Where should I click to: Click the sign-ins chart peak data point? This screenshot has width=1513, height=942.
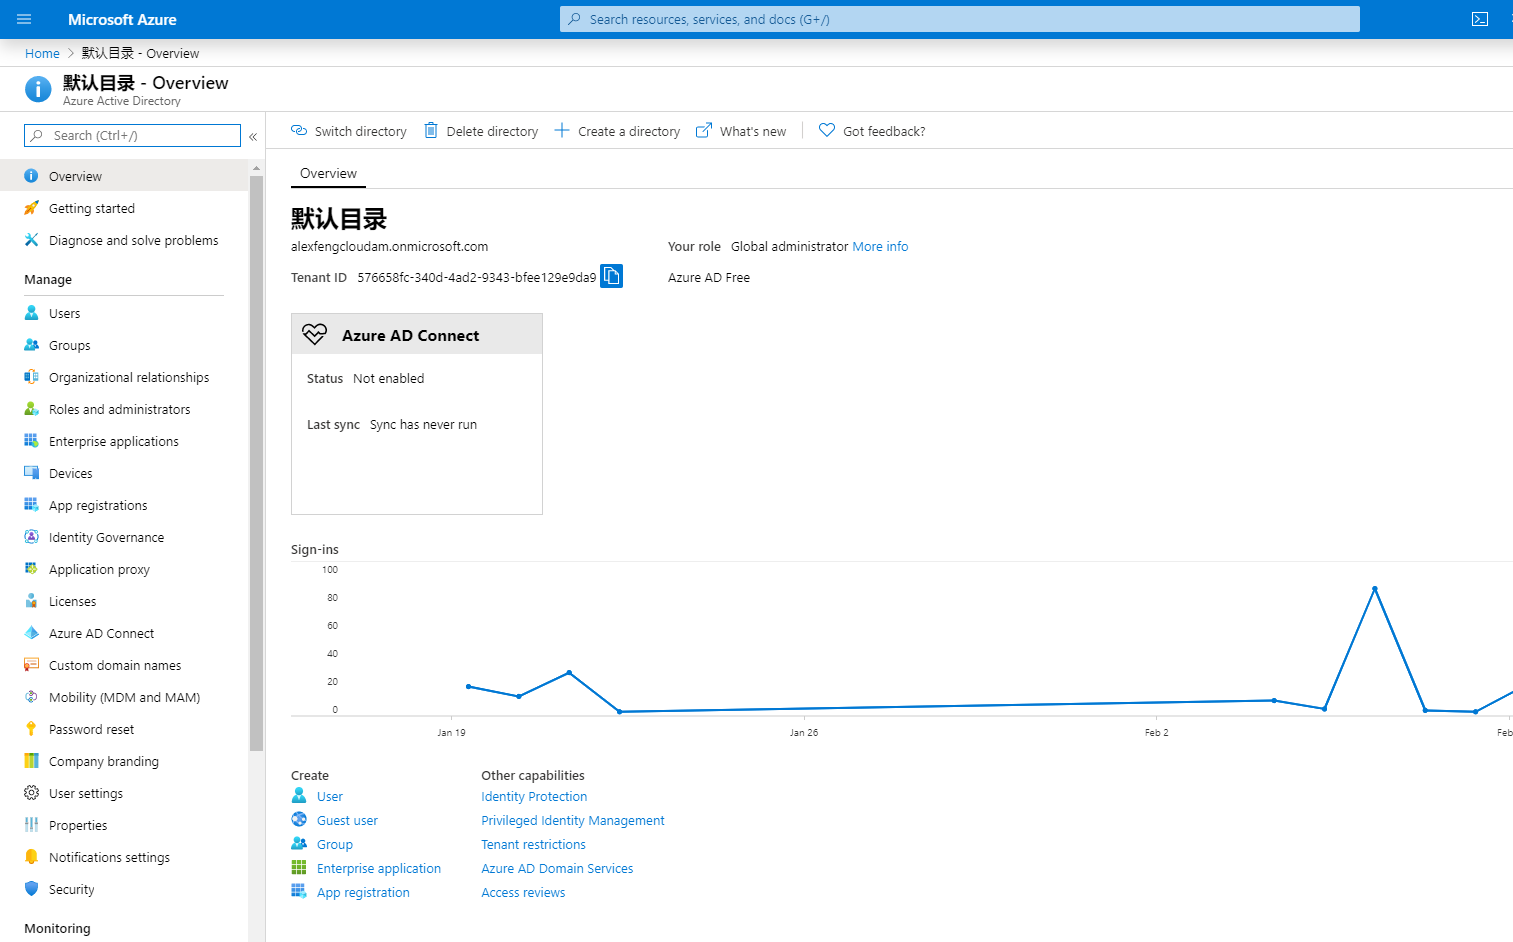1375,589
